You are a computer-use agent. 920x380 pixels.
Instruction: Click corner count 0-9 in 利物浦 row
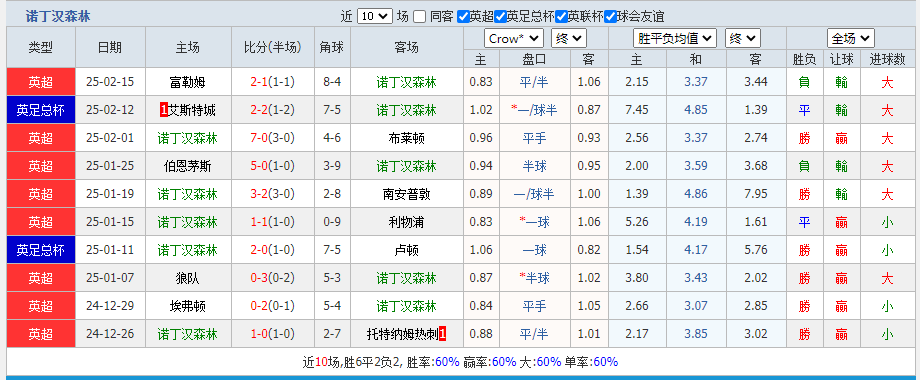(332, 222)
